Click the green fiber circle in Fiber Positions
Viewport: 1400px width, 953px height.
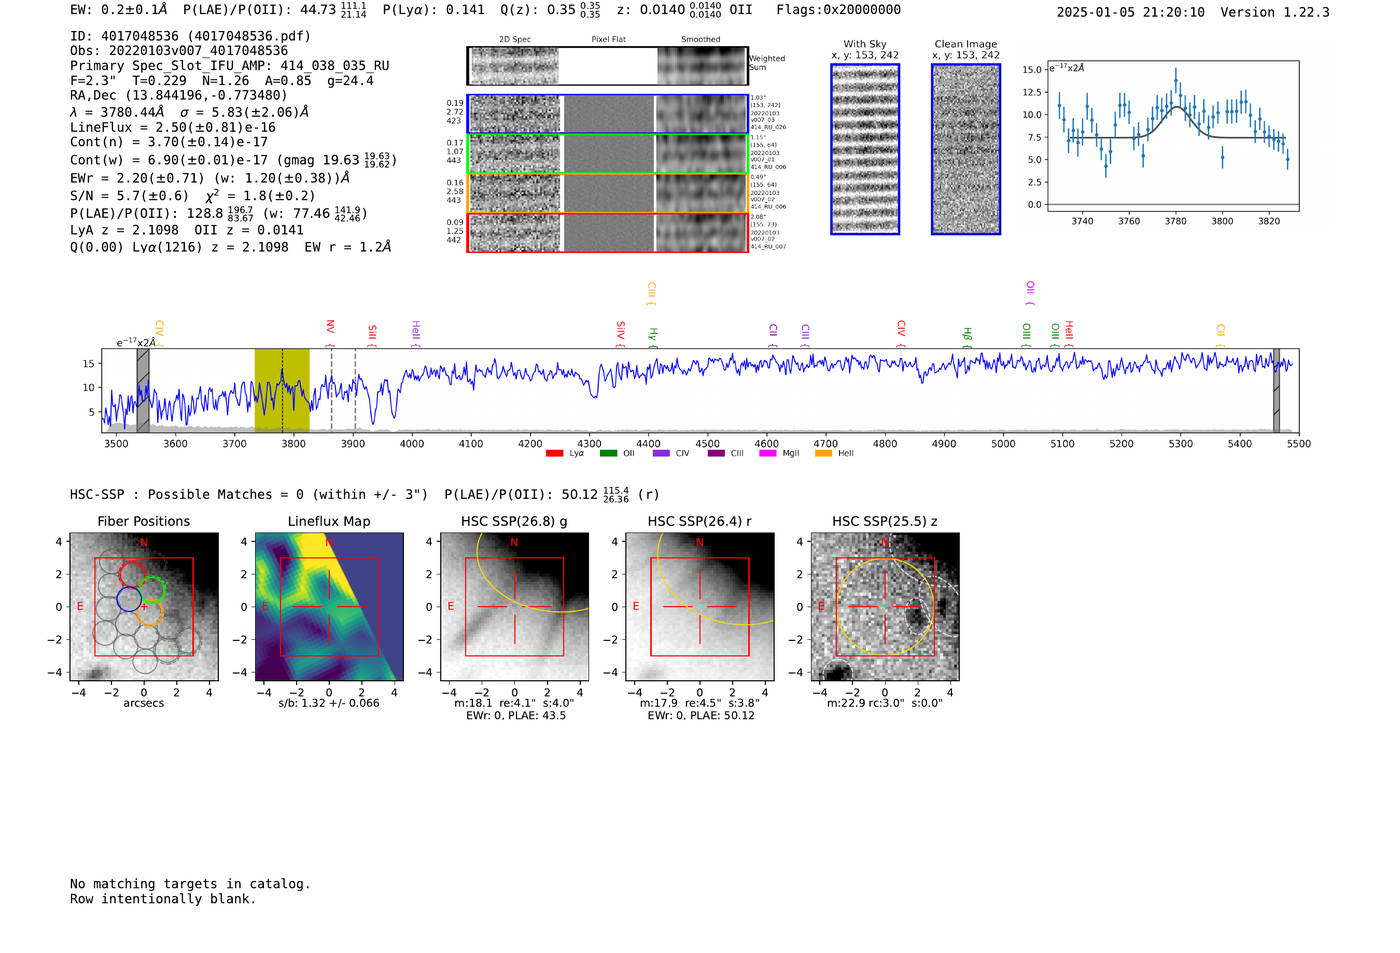click(x=152, y=588)
